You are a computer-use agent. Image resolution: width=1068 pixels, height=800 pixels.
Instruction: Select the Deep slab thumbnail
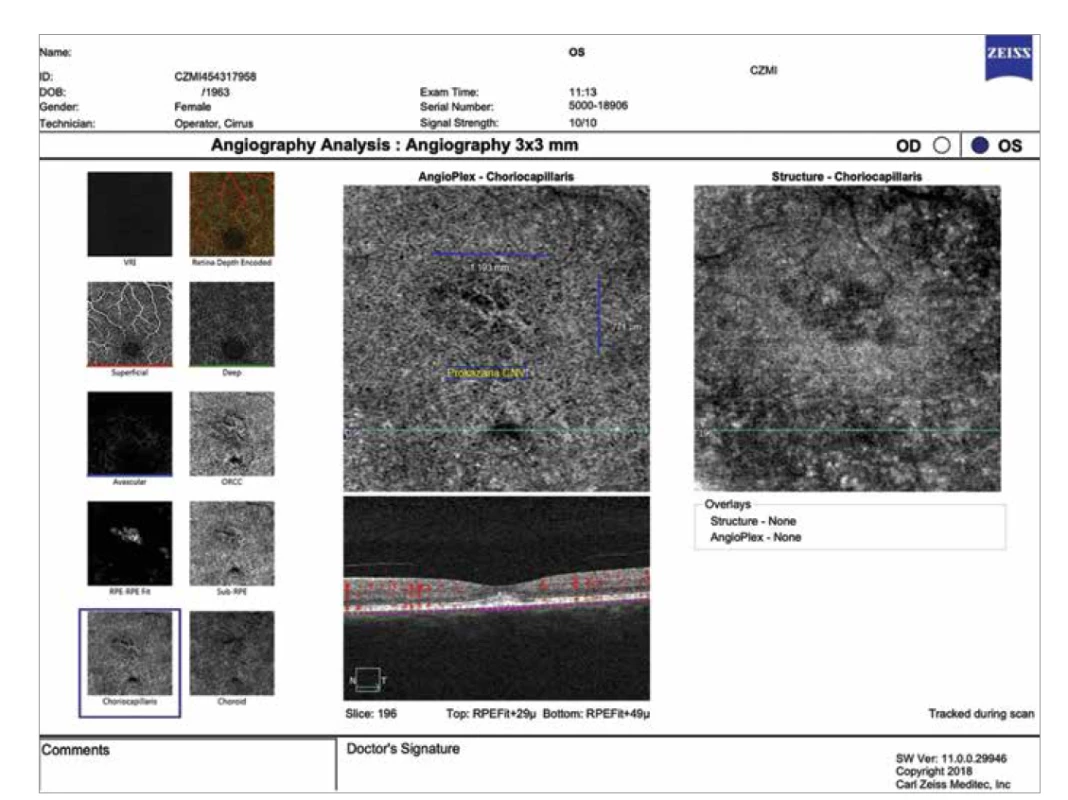point(232,324)
